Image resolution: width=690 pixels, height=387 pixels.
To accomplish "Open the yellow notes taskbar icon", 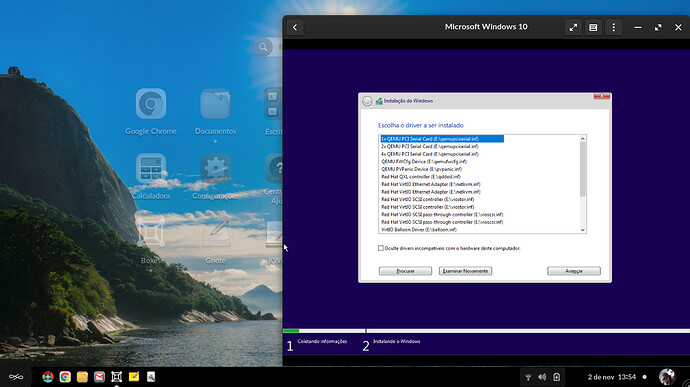I will (134, 377).
